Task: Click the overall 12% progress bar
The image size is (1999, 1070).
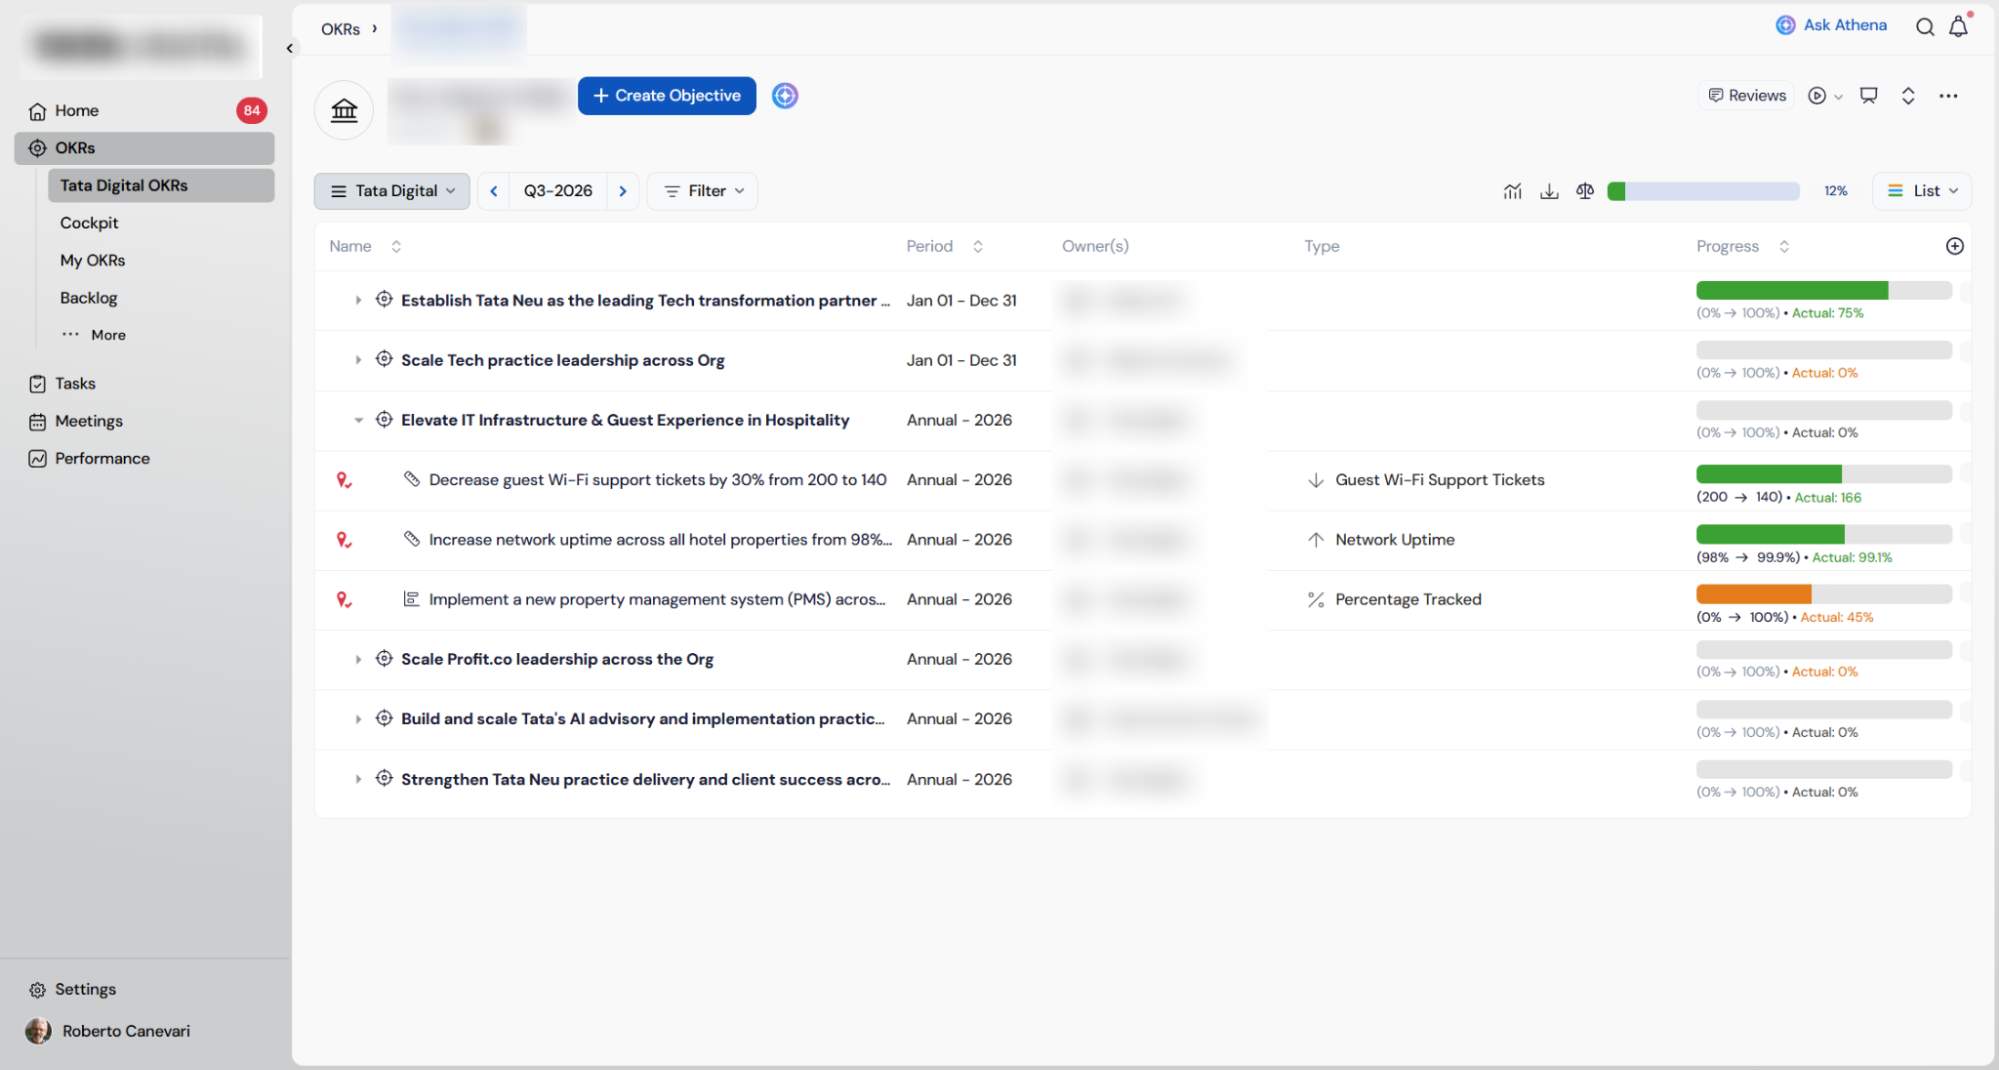Action: pyautogui.click(x=1703, y=191)
